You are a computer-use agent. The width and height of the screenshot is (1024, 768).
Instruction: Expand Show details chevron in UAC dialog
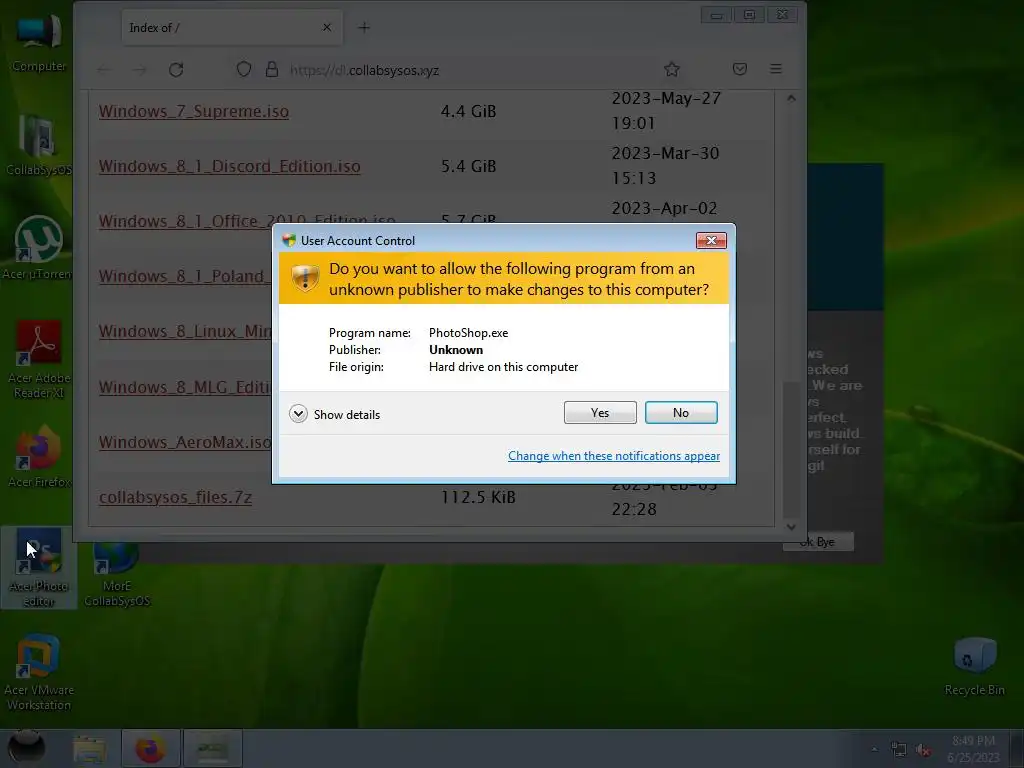(x=298, y=414)
